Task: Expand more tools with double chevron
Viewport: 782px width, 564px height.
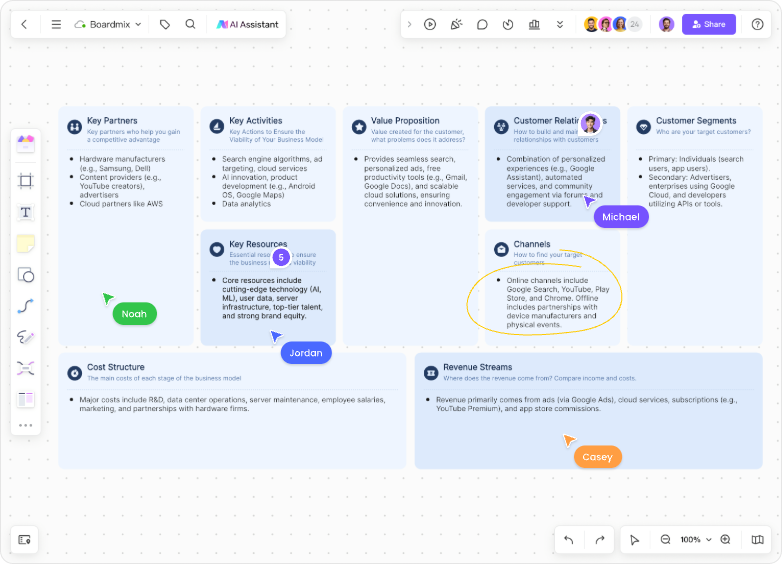Action: click(560, 24)
